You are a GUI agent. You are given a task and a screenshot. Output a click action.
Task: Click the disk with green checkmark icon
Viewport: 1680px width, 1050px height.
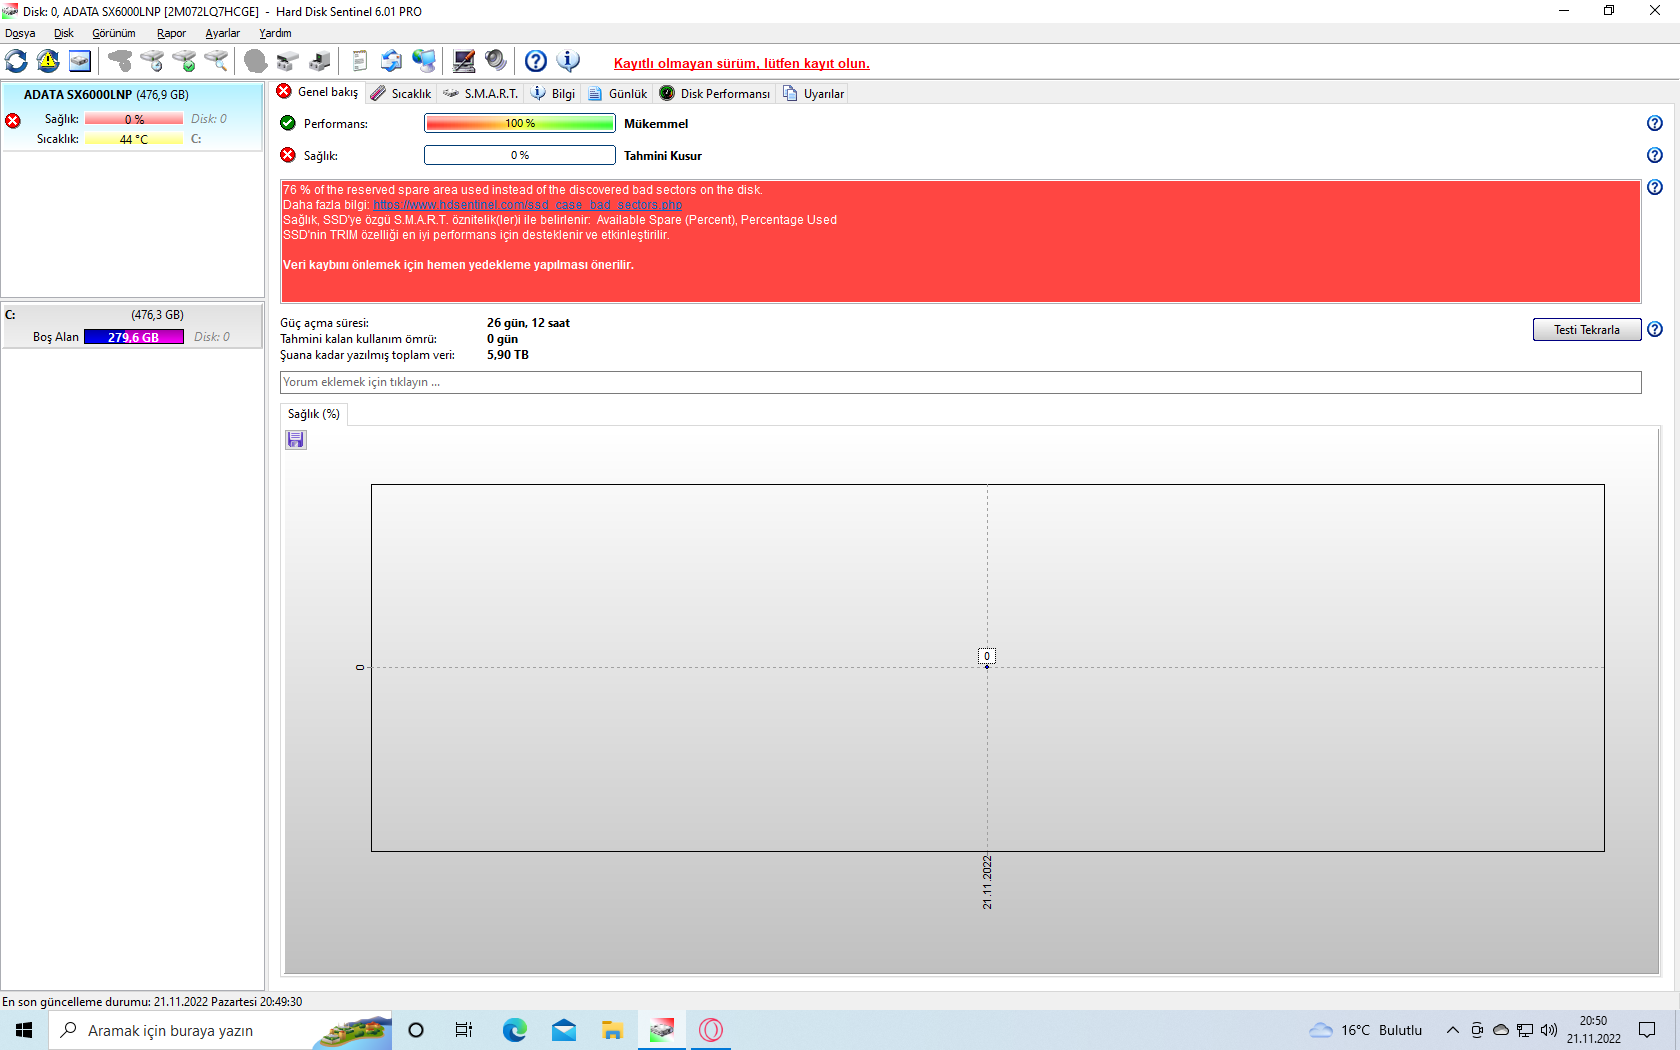(184, 61)
